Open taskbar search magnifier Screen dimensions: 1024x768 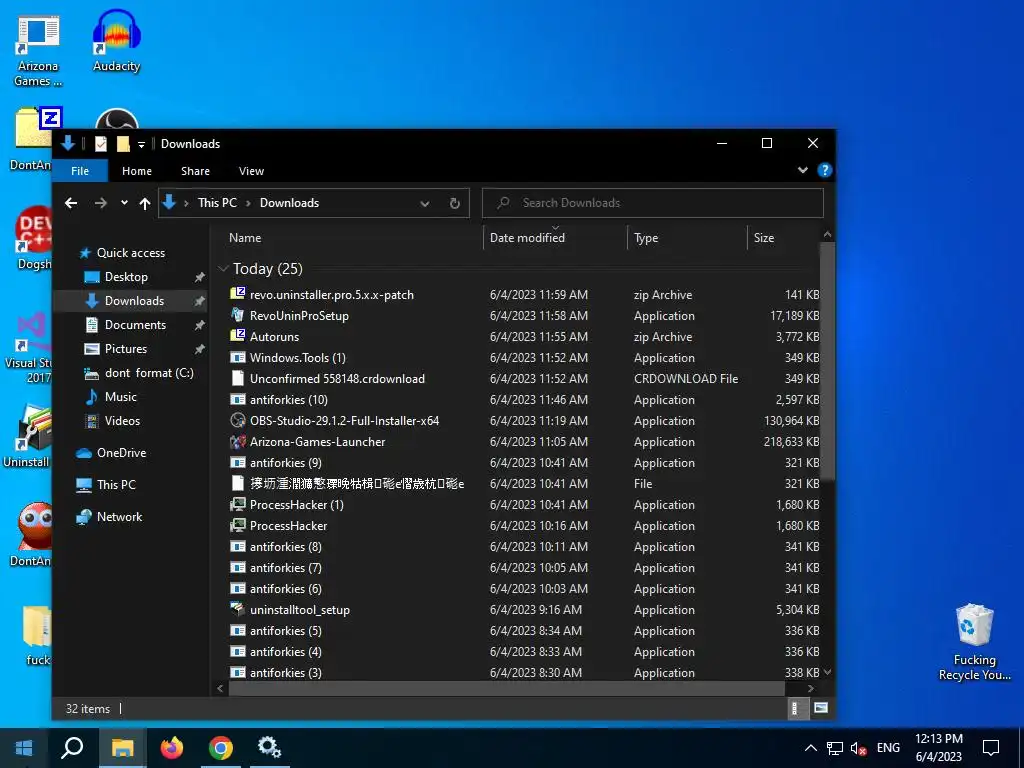click(72, 748)
